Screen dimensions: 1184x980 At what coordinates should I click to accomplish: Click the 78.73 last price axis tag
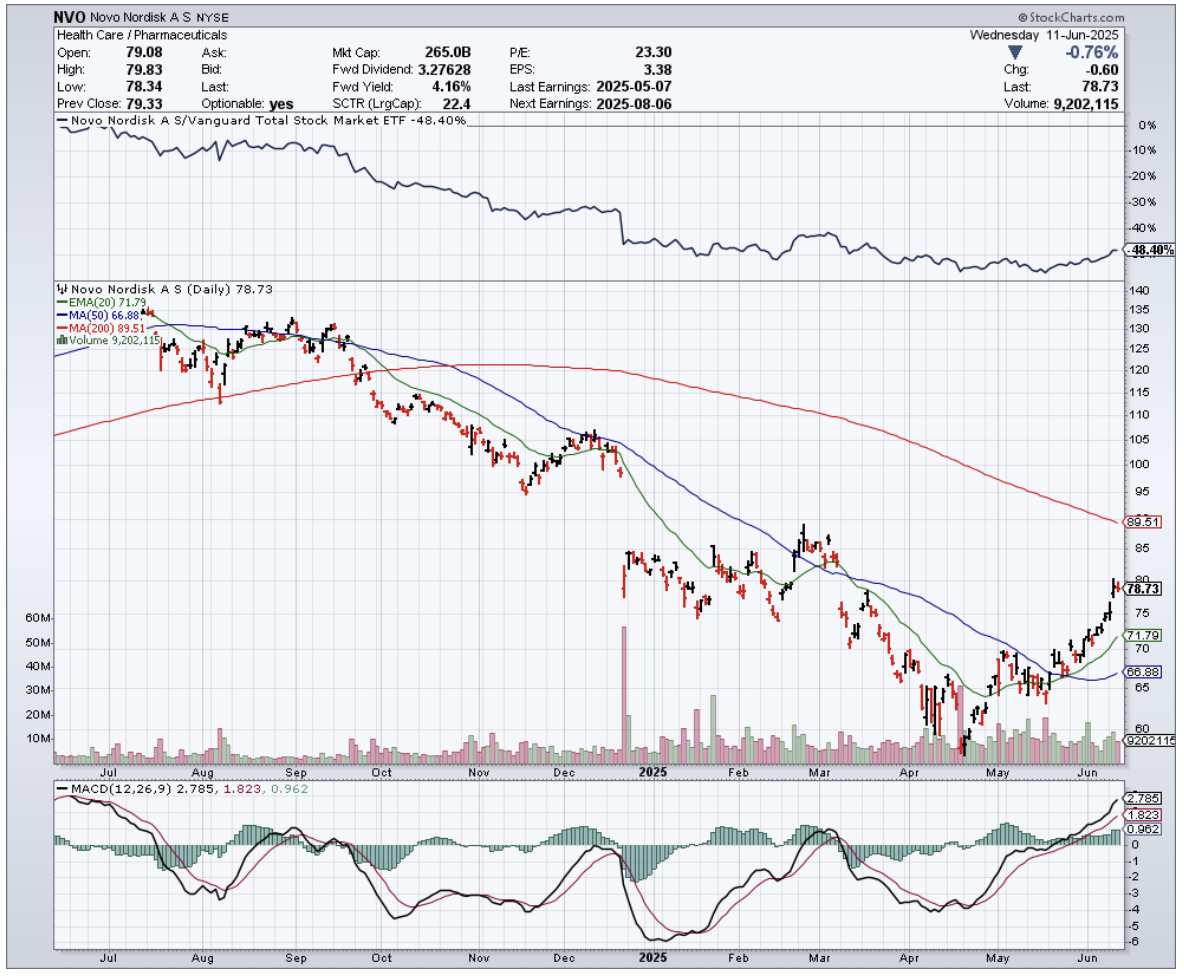click(1143, 589)
